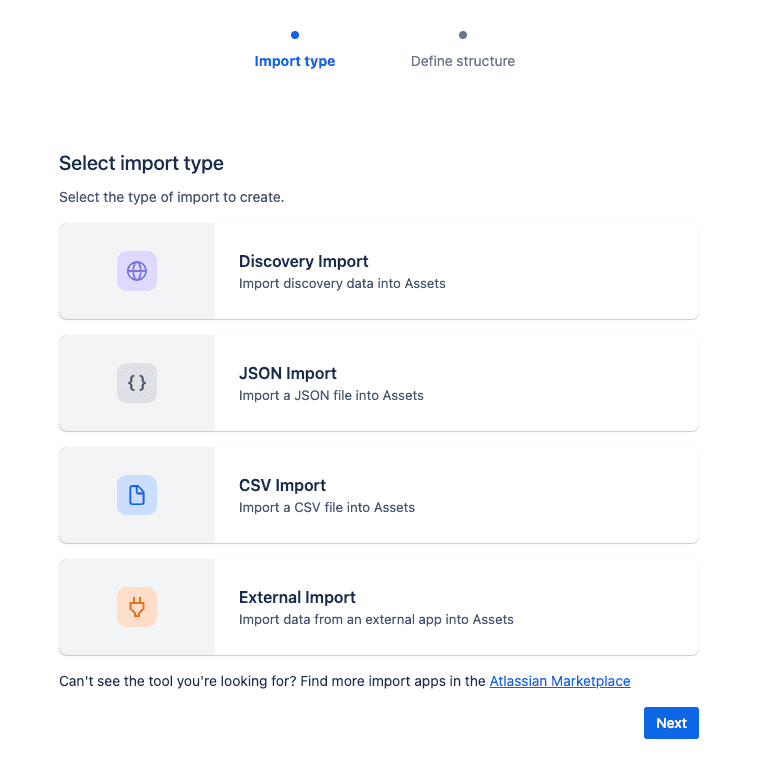Click 'Select the type of import to create.' text
The width and height of the screenshot is (763, 759).
(x=171, y=197)
